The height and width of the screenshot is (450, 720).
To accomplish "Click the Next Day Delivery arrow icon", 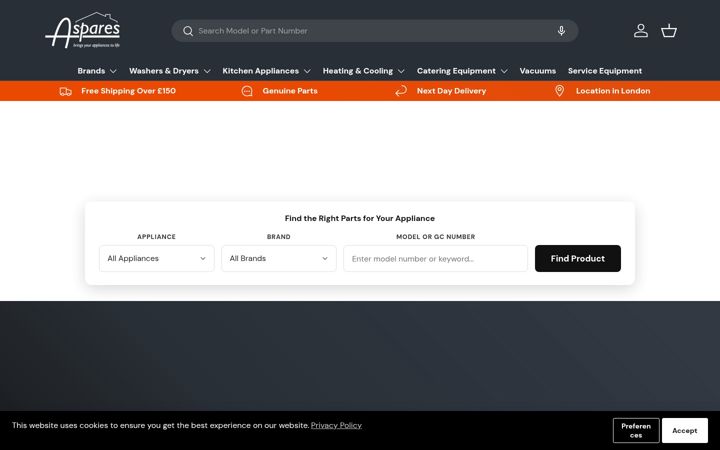I will (x=401, y=91).
